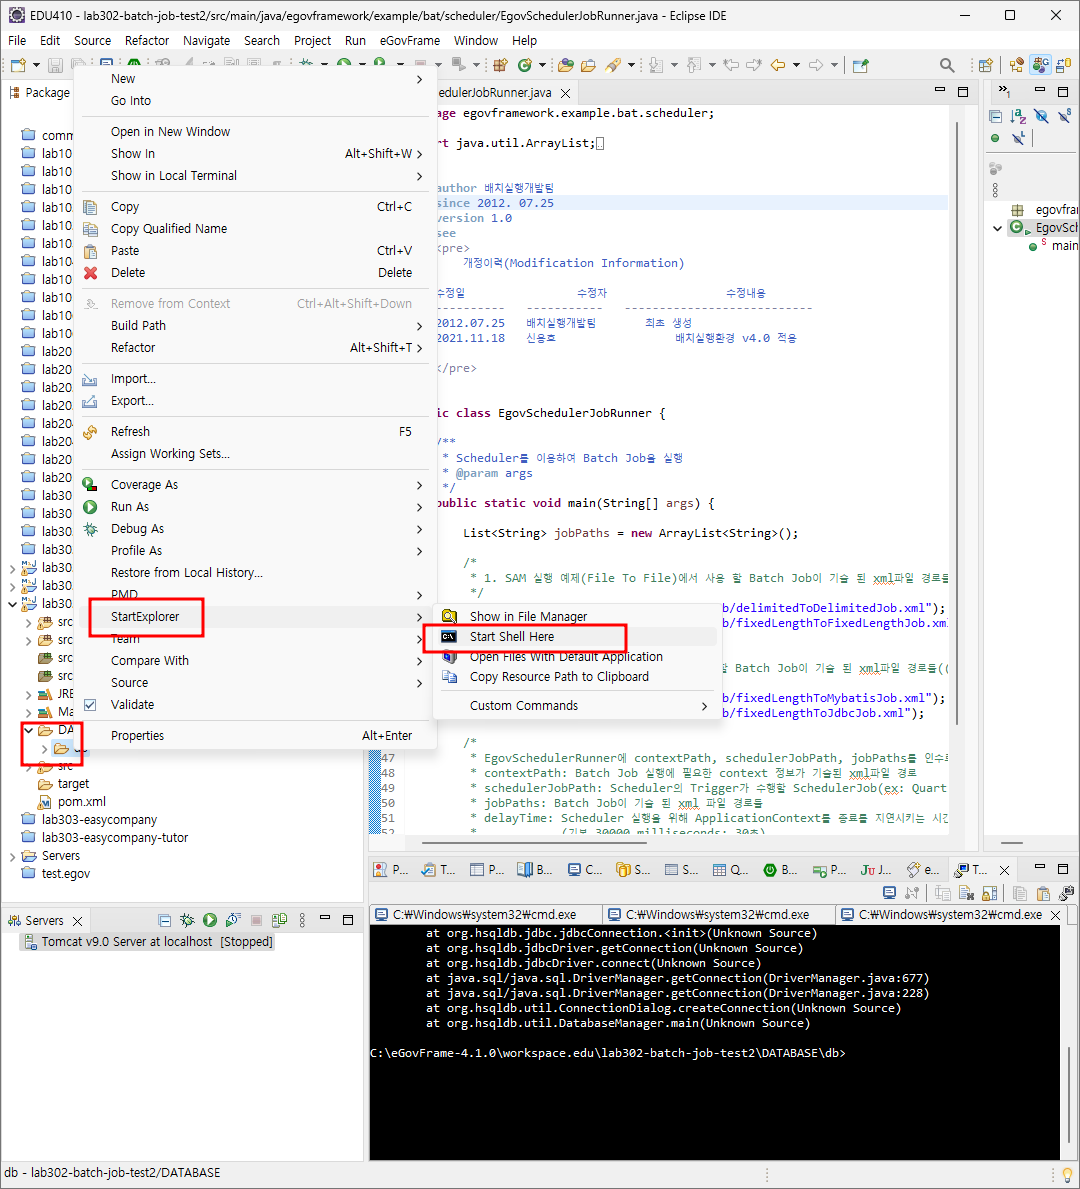
Task: Expand the Servers project tree node
Action: click(12, 856)
